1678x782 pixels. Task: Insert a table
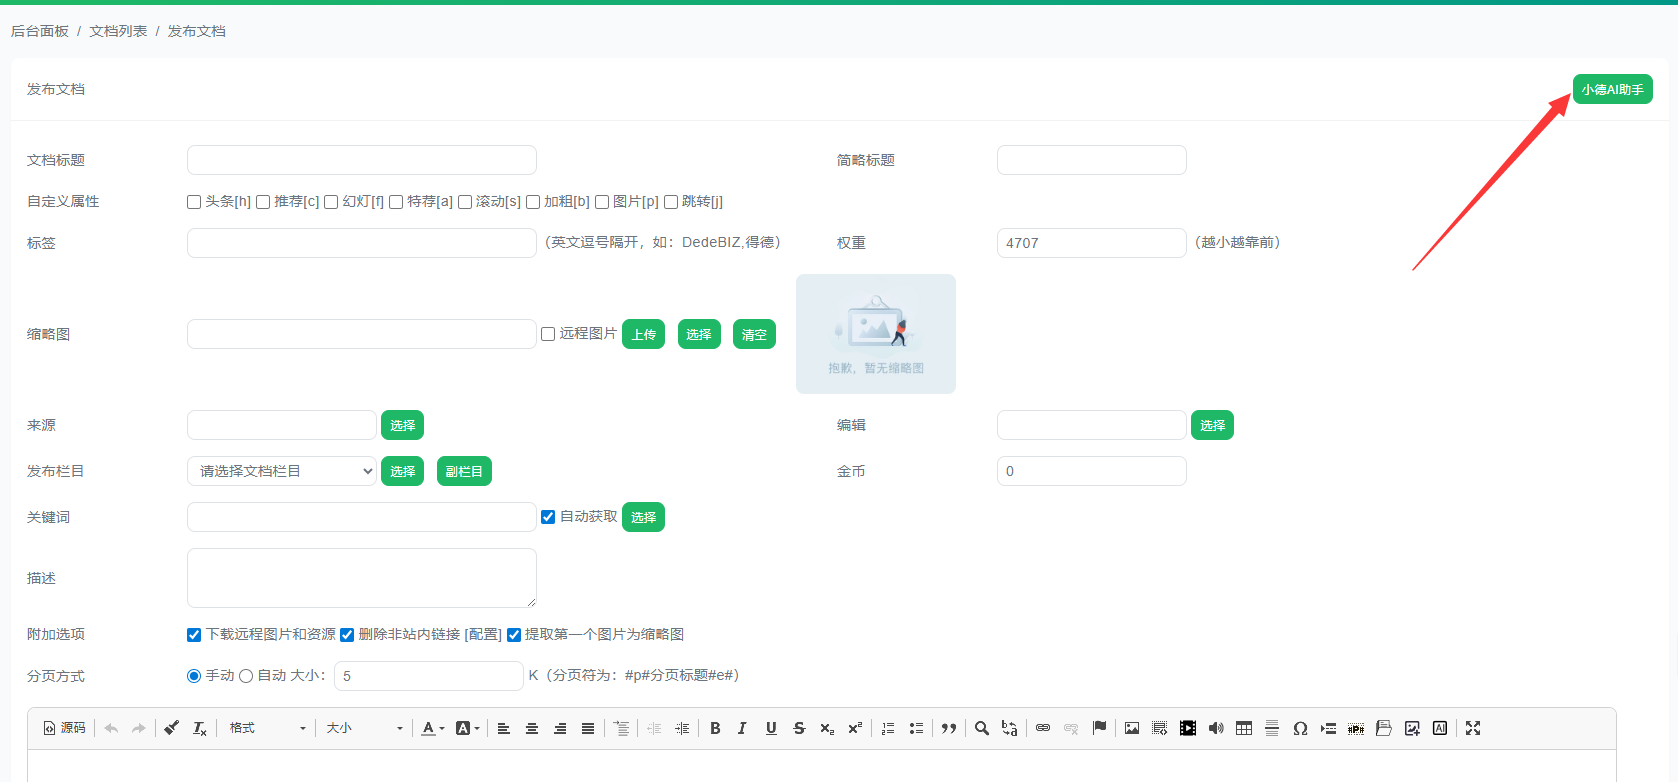tap(1244, 728)
